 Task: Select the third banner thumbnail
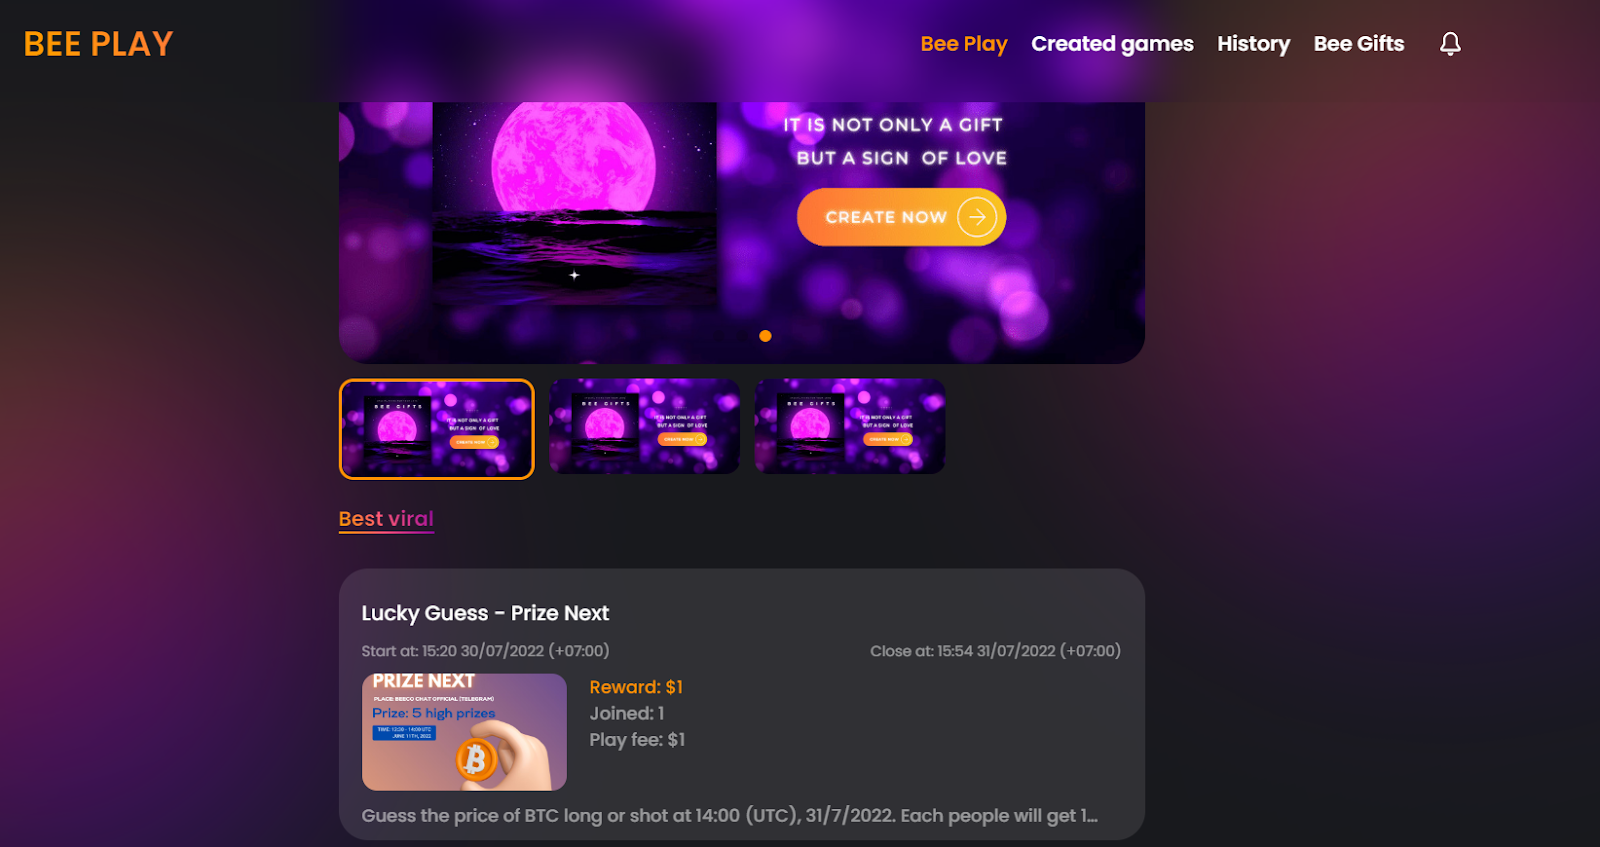tap(850, 426)
